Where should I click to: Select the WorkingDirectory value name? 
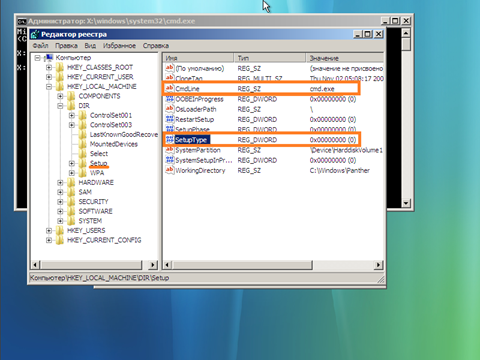tap(200, 171)
